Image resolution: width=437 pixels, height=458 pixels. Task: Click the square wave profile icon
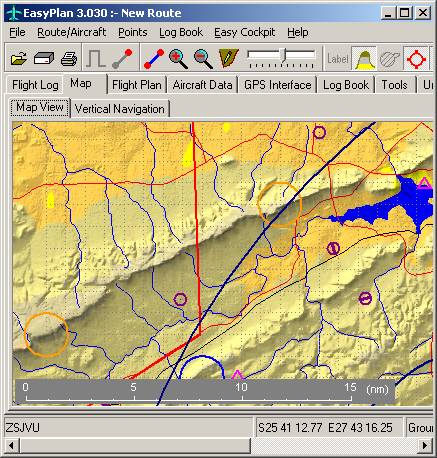(96, 59)
